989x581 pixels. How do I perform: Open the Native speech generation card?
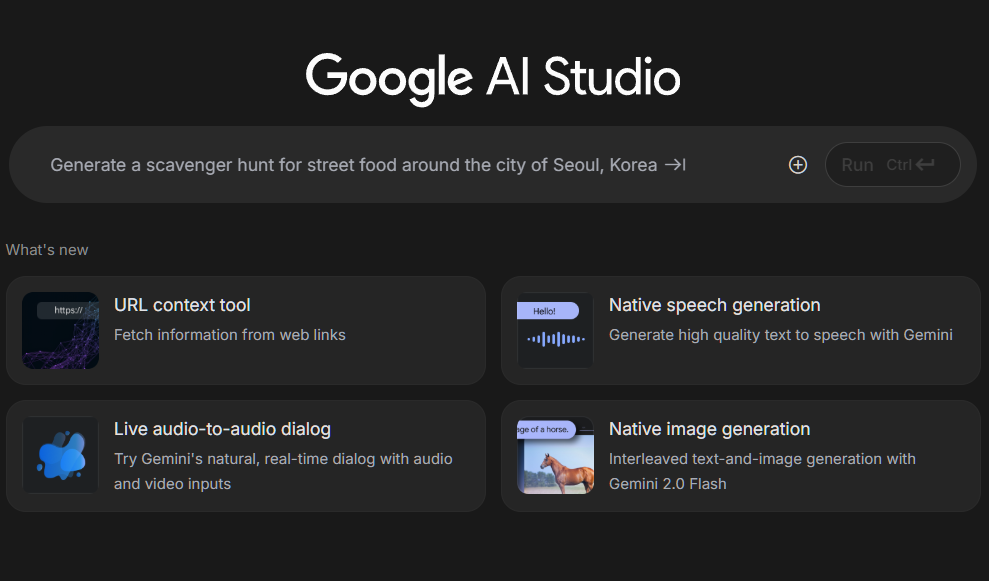pos(741,331)
